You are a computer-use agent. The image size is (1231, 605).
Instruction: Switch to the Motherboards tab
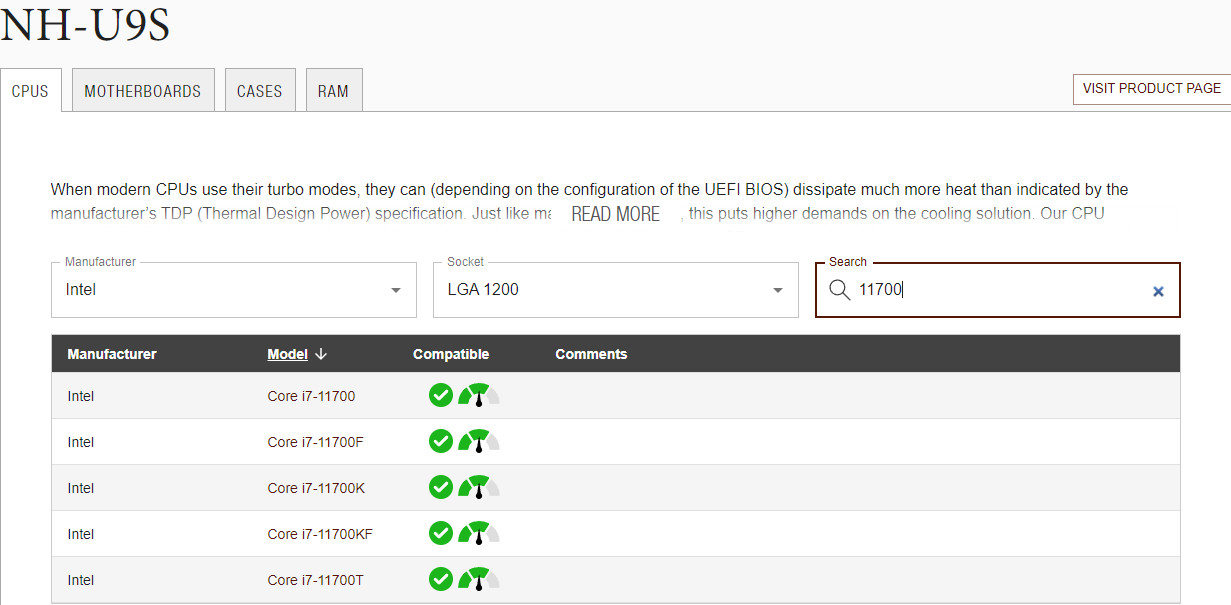143,91
